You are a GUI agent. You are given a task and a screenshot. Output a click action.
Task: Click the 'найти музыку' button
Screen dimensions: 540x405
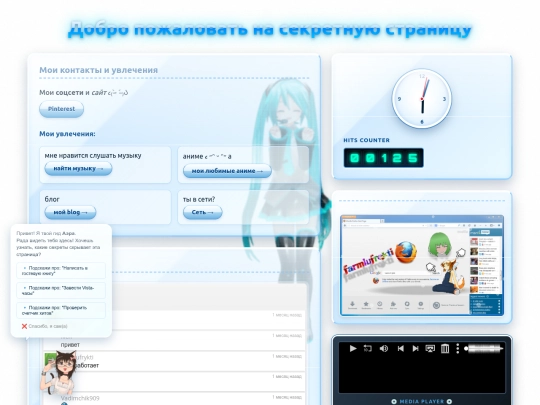pyautogui.click(x=78, y=169)
